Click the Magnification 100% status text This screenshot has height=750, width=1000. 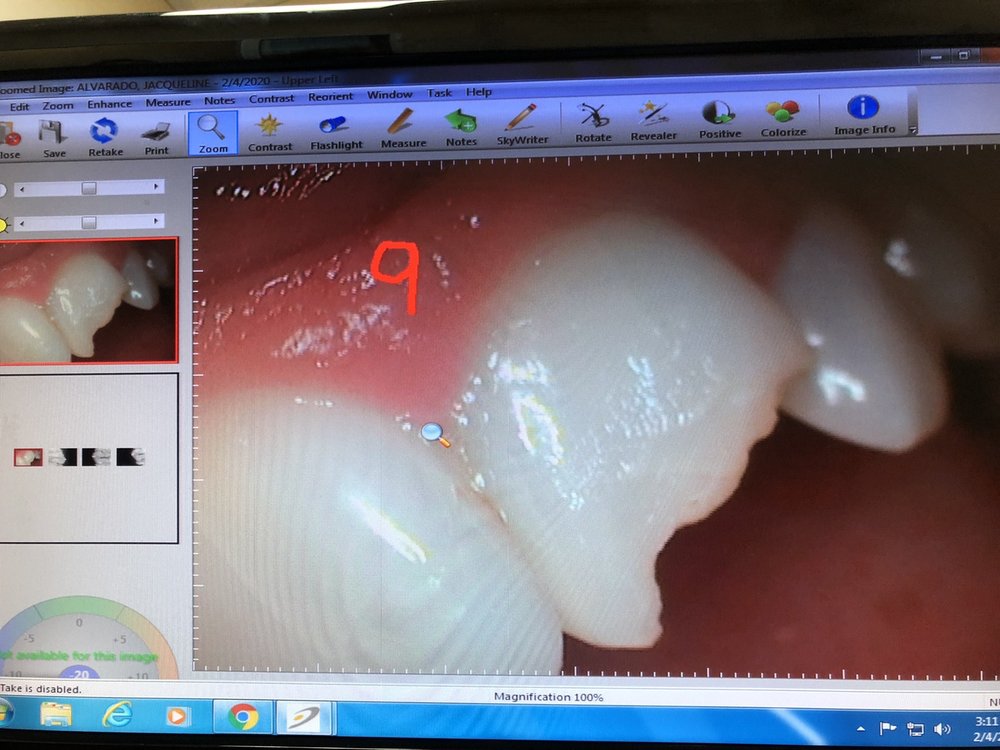pos(548,697)
